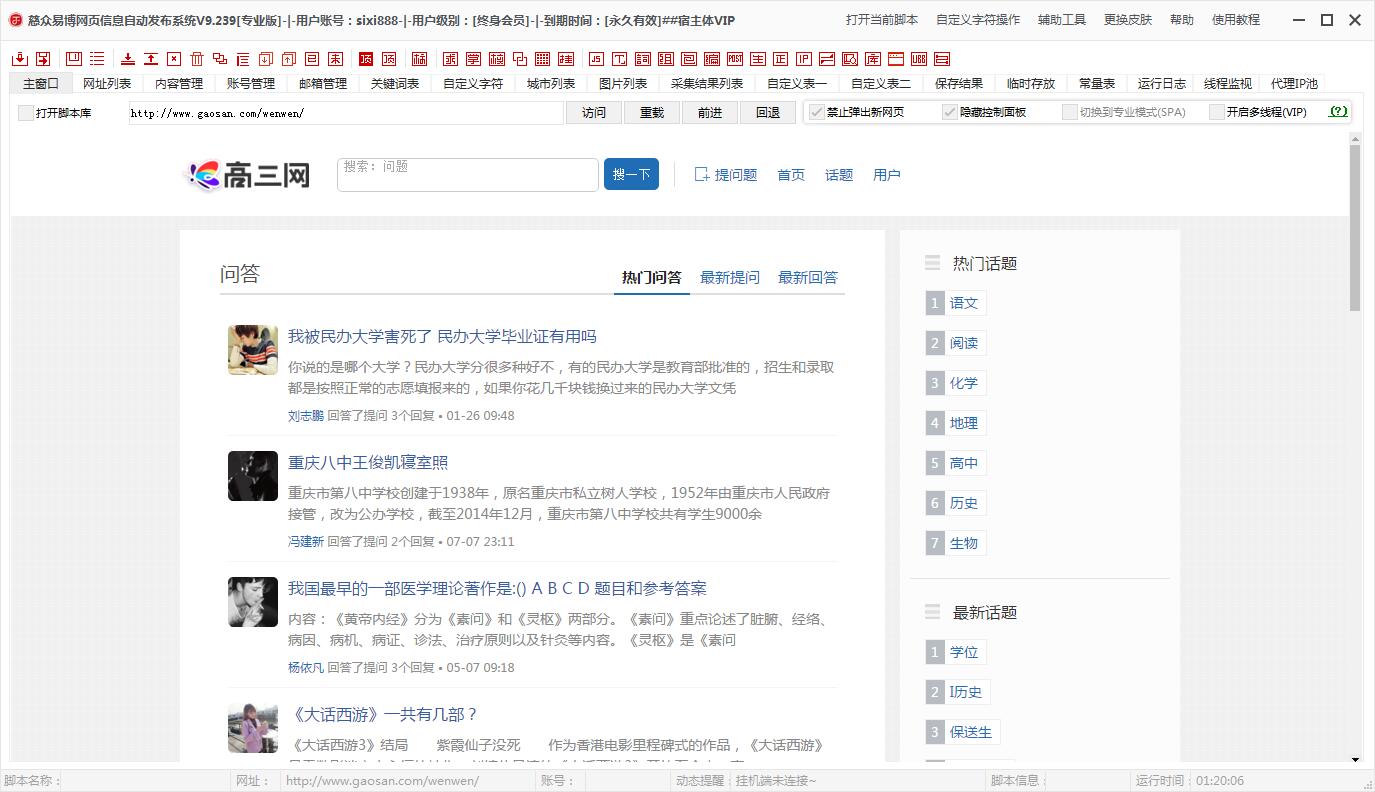Click the page vertical scrollbar thumb

[x=1355, y=227]
